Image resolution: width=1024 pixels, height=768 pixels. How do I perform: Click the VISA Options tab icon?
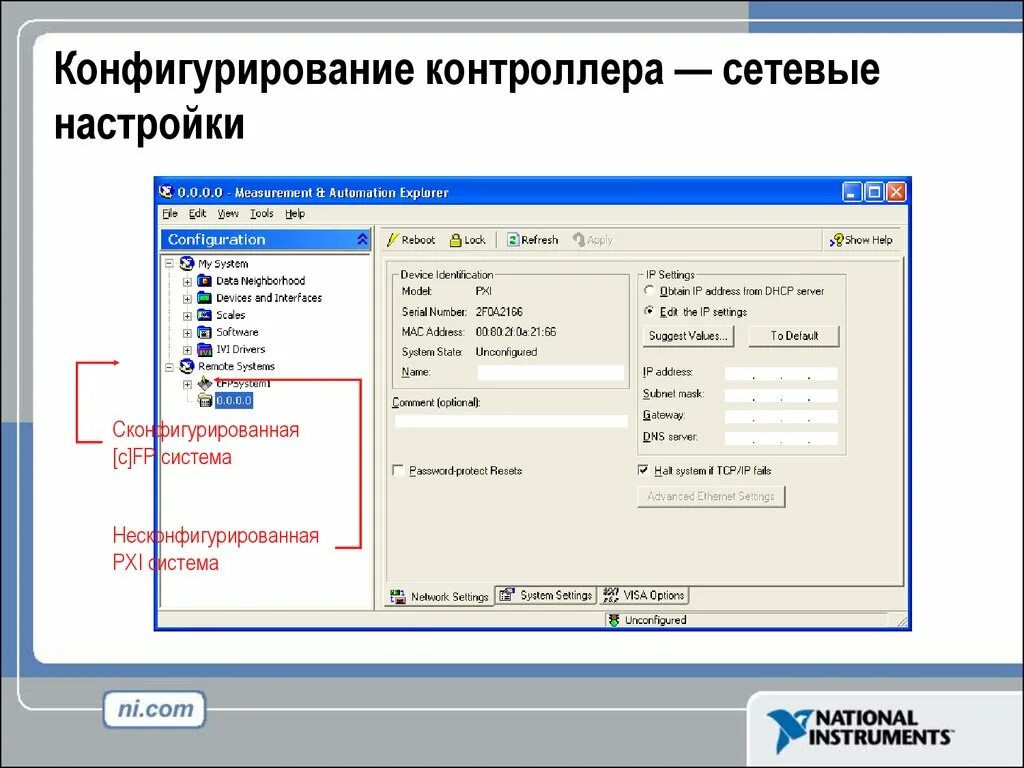(611, 595)
